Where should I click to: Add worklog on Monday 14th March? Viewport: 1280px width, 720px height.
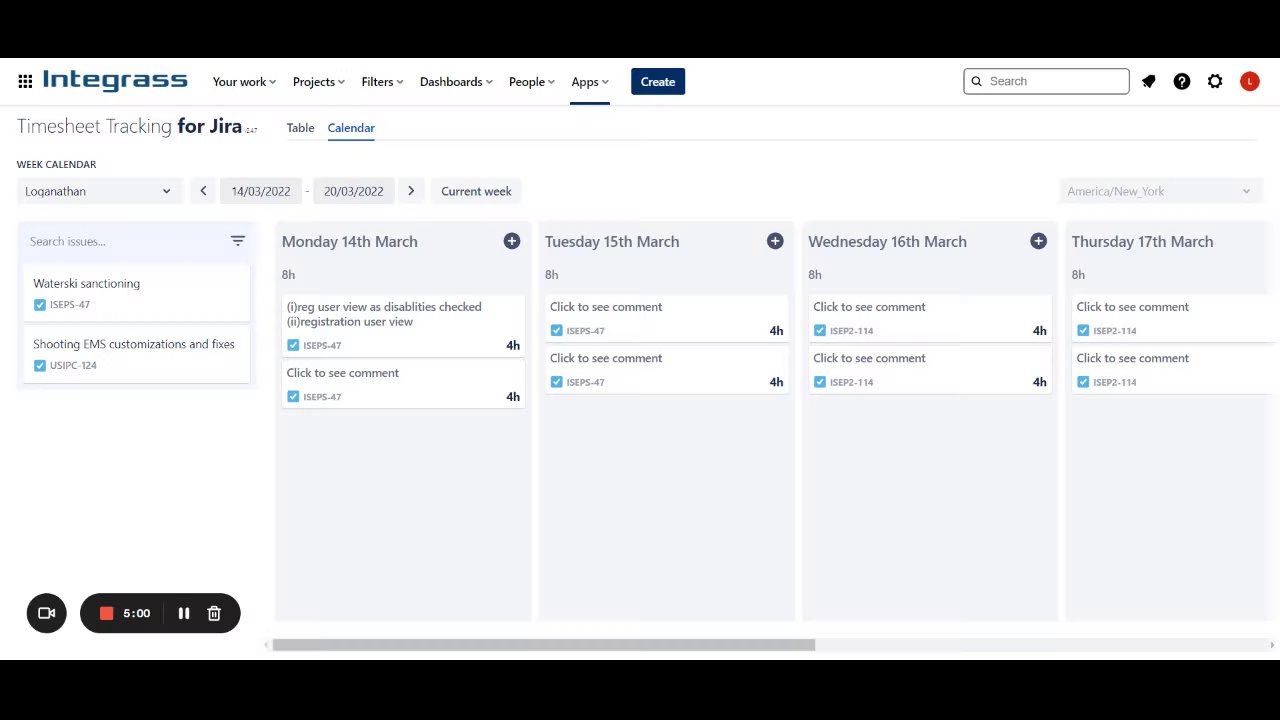click(512, 241)
